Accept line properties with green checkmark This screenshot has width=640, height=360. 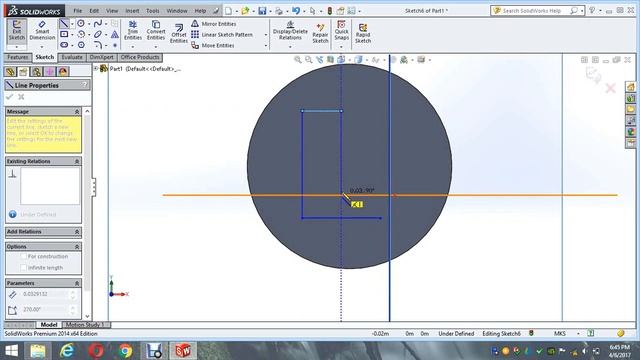[9, 97]
